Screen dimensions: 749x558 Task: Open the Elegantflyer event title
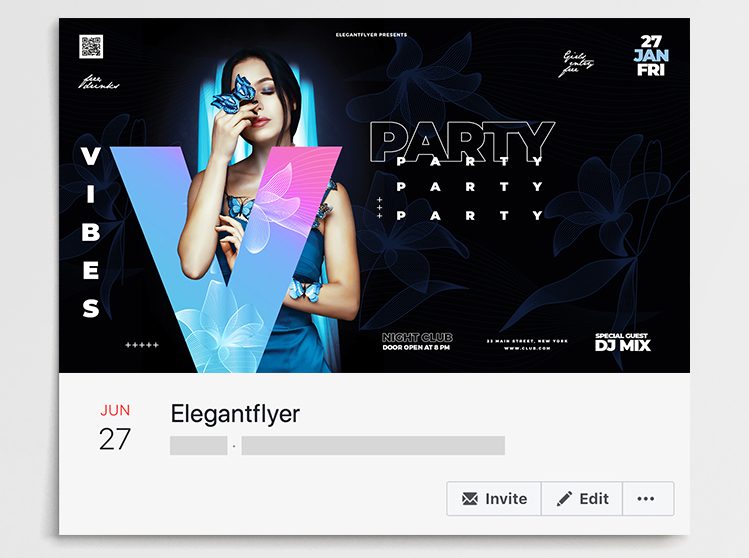coord(235,414)
